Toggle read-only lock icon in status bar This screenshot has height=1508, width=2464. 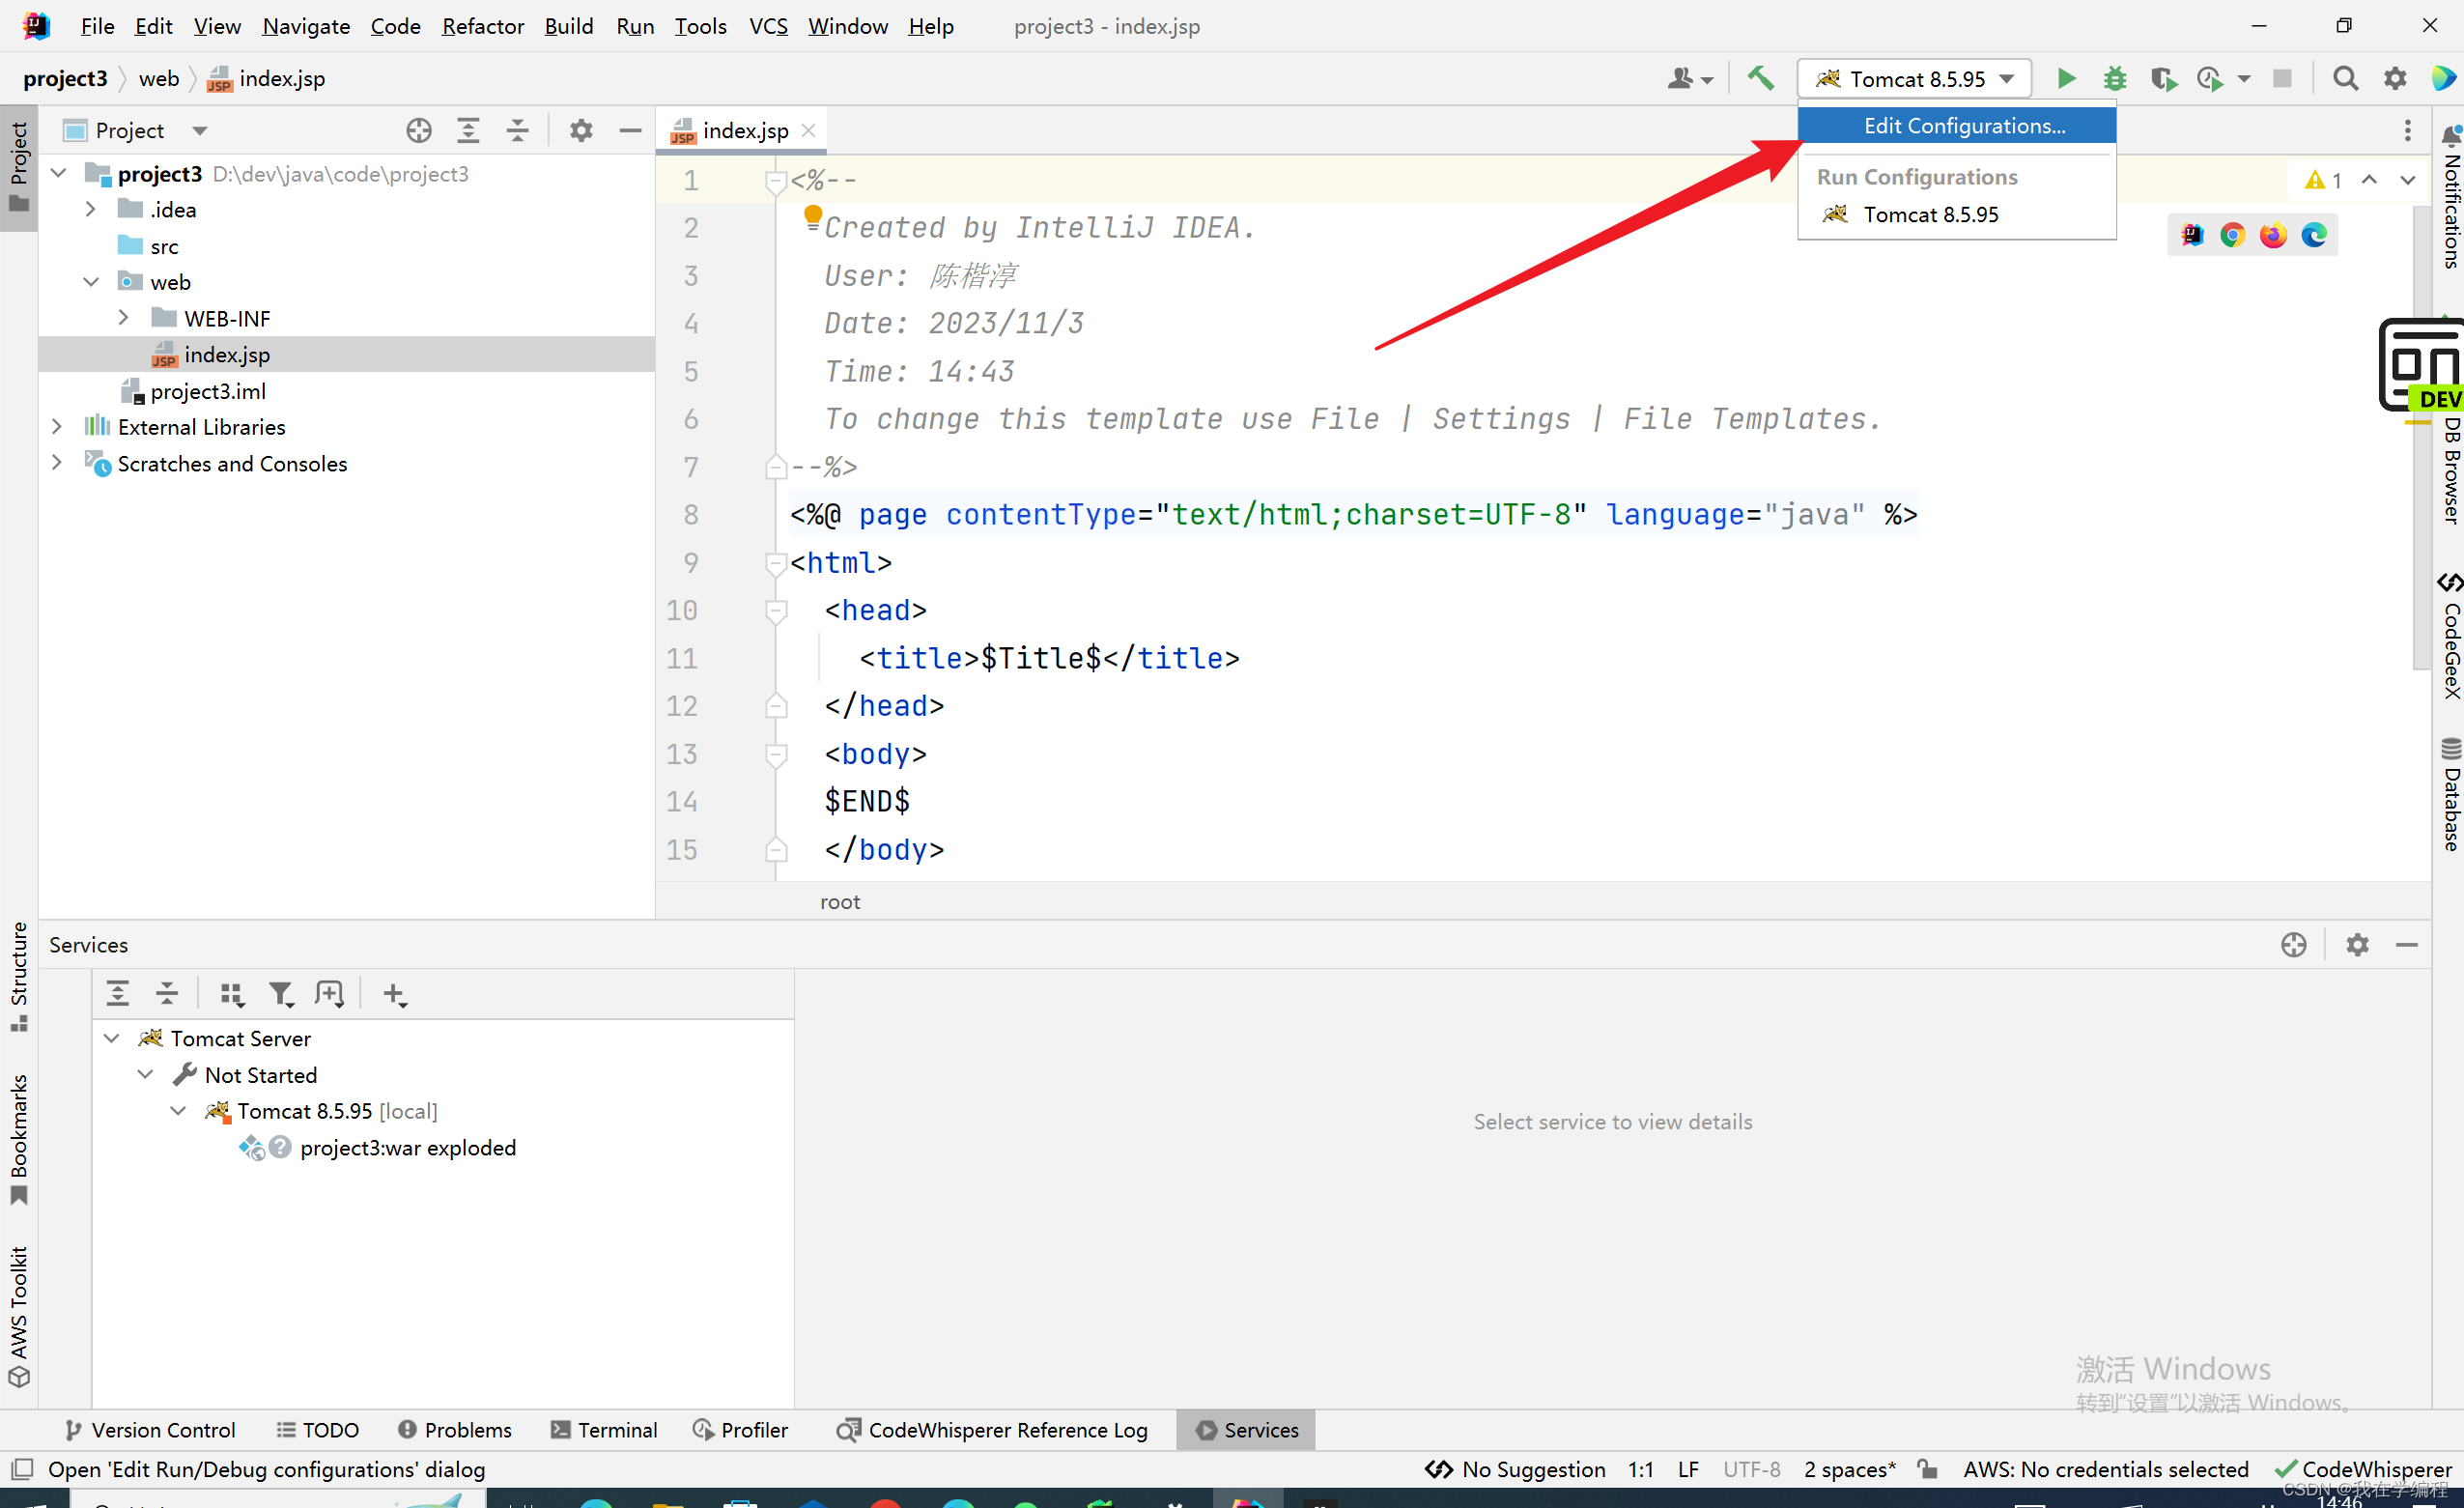[x=1927, y=1469]
